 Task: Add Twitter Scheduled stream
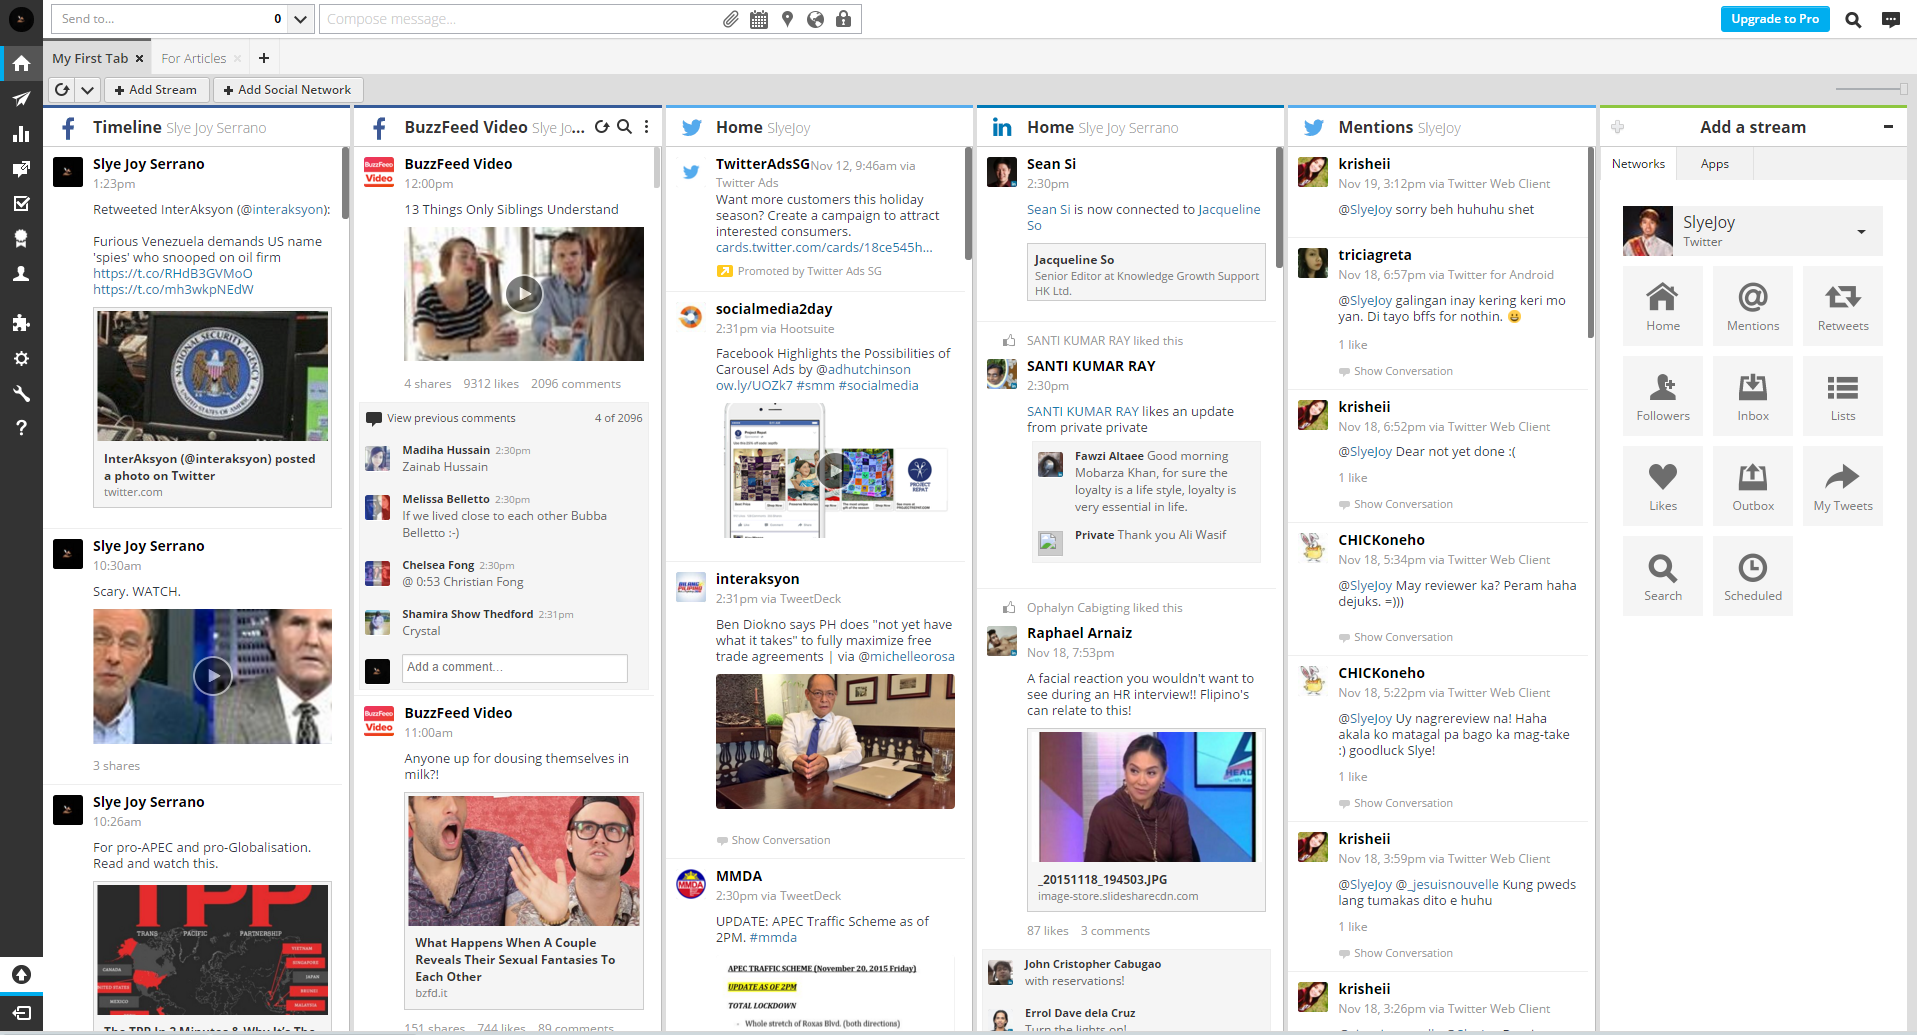(1753, 576)
